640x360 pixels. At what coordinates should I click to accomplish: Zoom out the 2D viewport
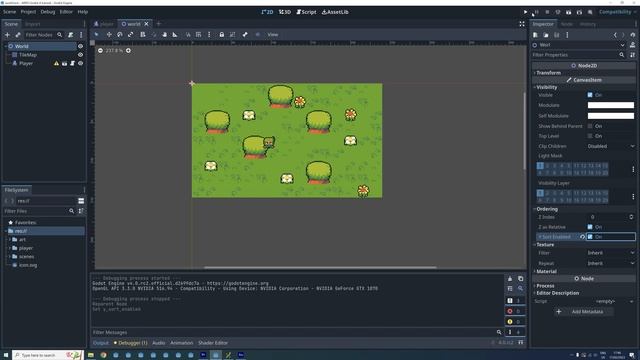click(x=100, y=51)
